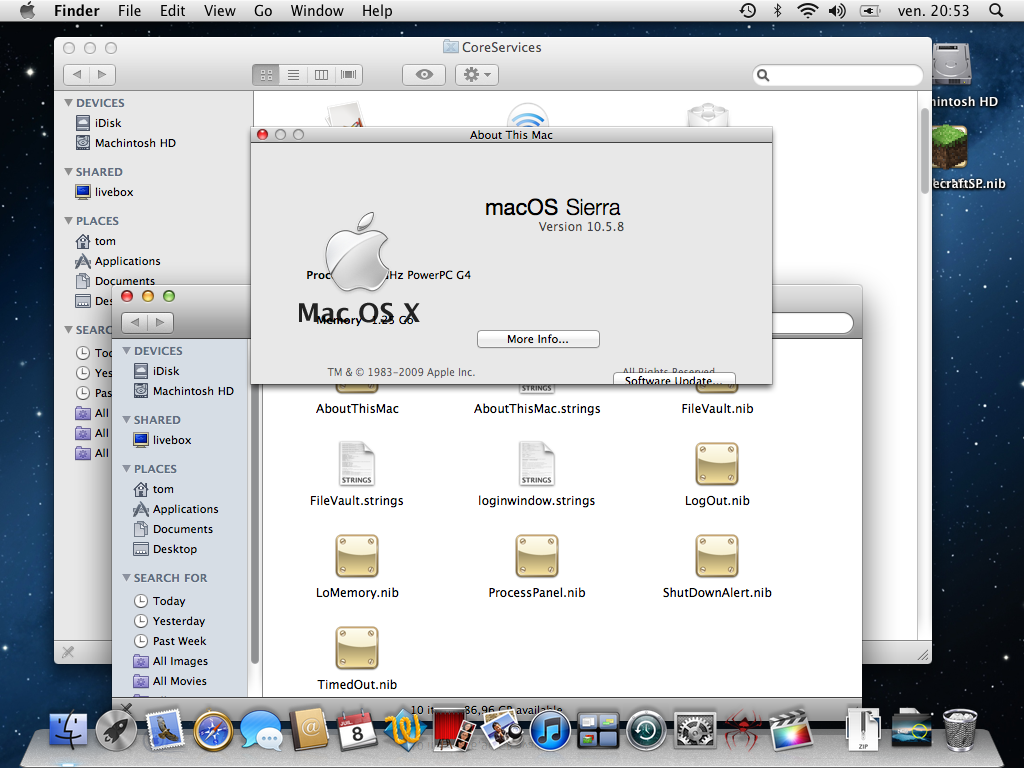Select the loginwindow.strings file icon
Screen dimensions: 1024x768
pyautogui.click(x=536, y=464)
